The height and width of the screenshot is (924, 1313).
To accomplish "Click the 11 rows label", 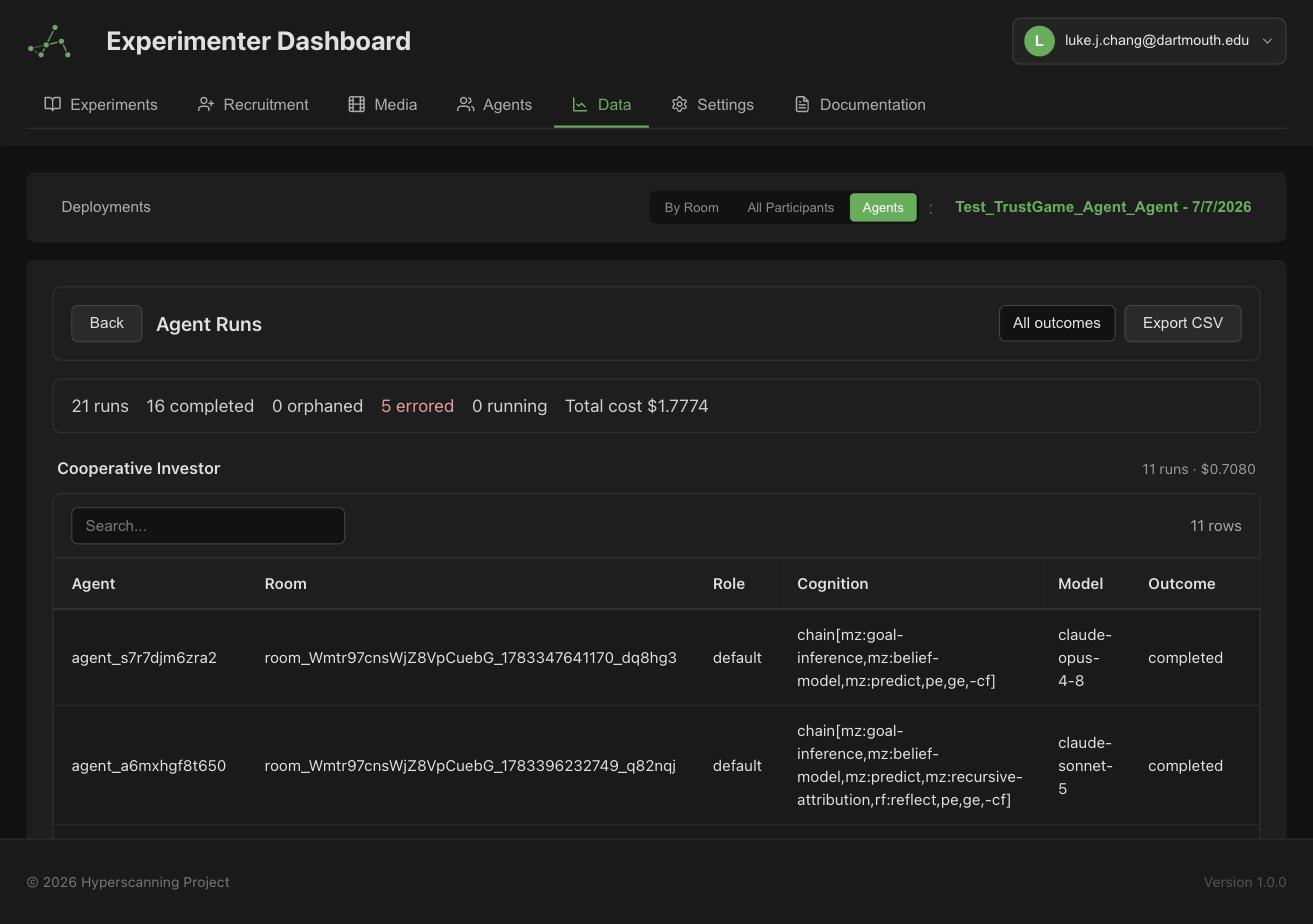I will [x=1216, y=526].
